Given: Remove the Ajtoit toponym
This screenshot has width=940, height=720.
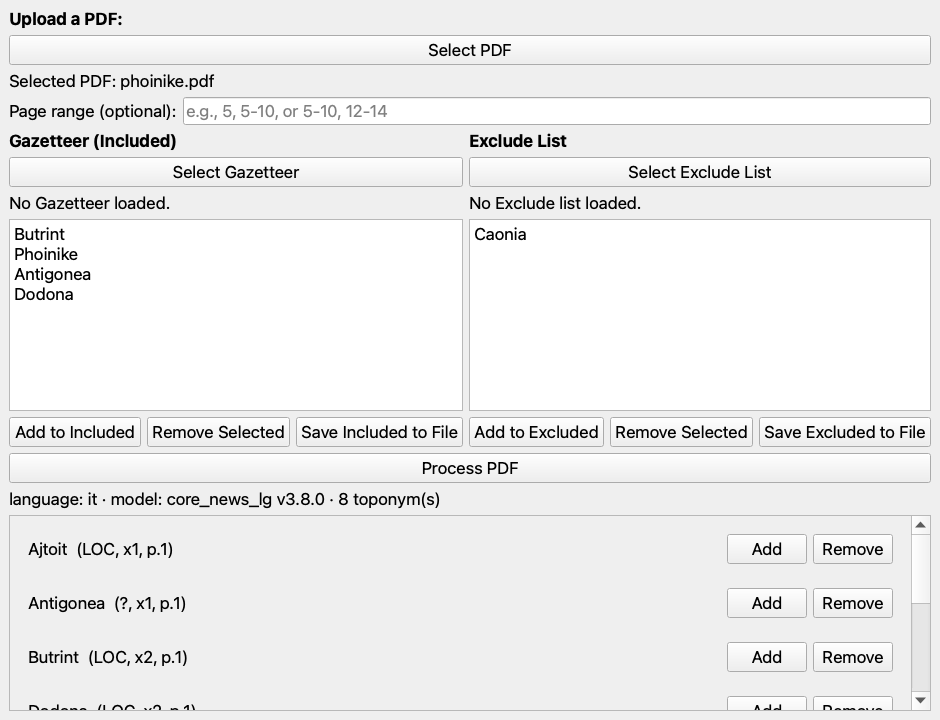Looking at the screenshot, I should coord(852,549).
